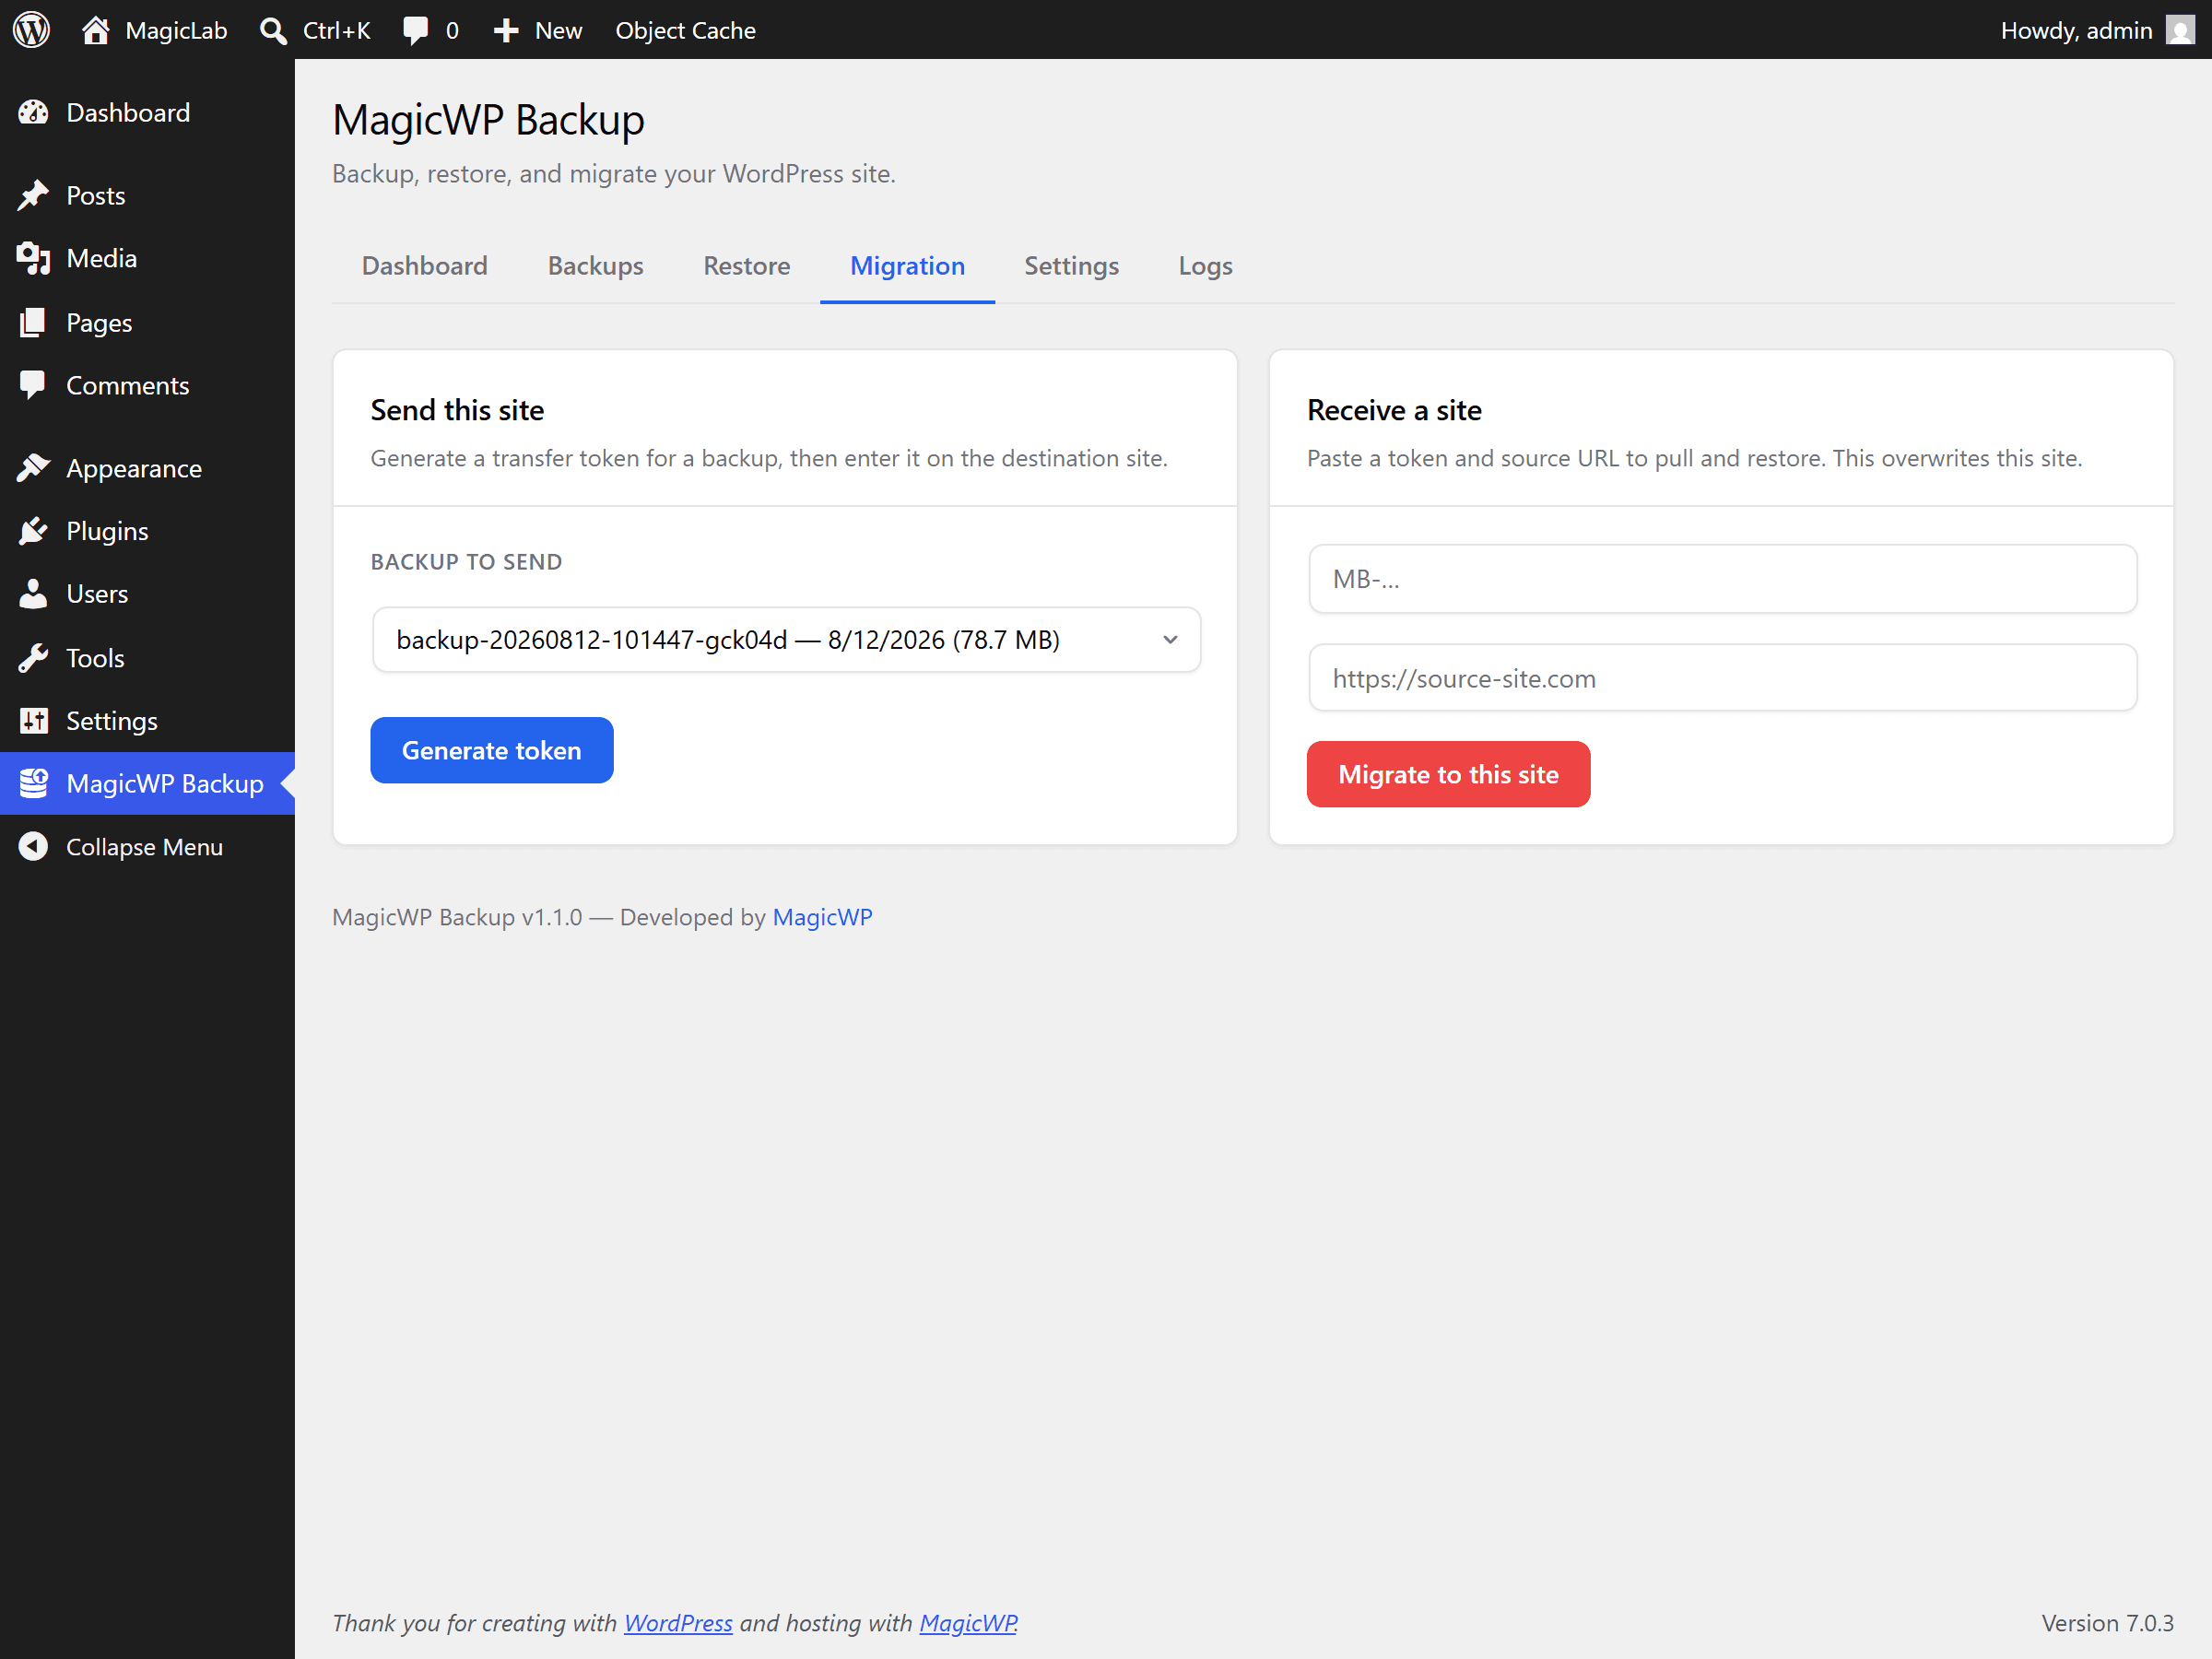This screenshot has height=1659, width=2212.
Task: Click the Tools wrench icon
Action: pos(33,658)
